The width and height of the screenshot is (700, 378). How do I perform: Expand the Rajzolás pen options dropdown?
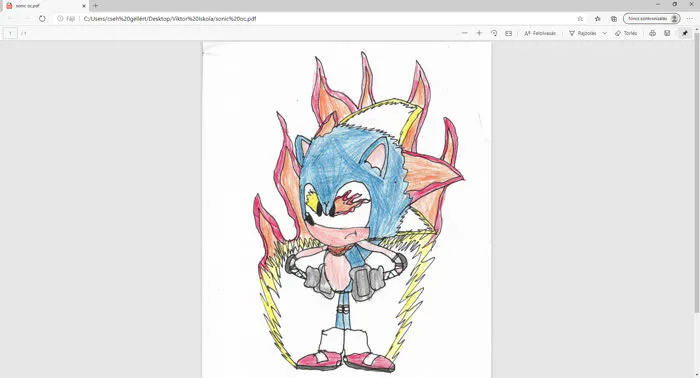(604, 33)
